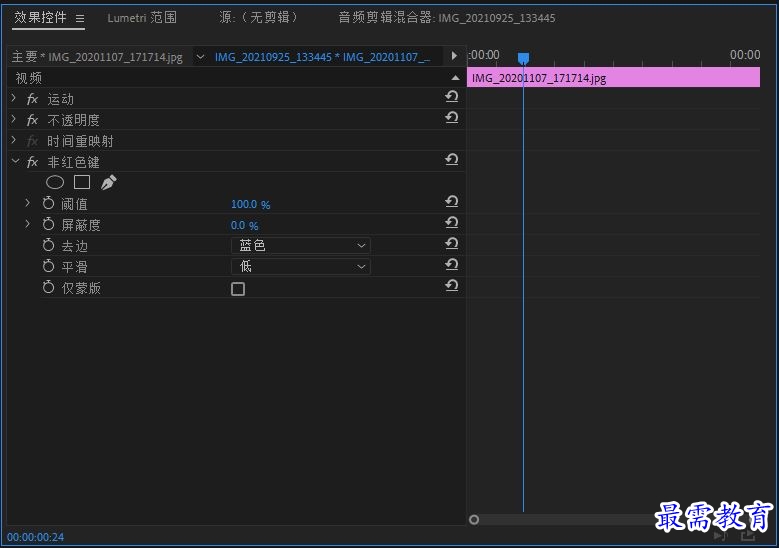
Task: Expand the 运动 effect
Action: coord(14,98)
